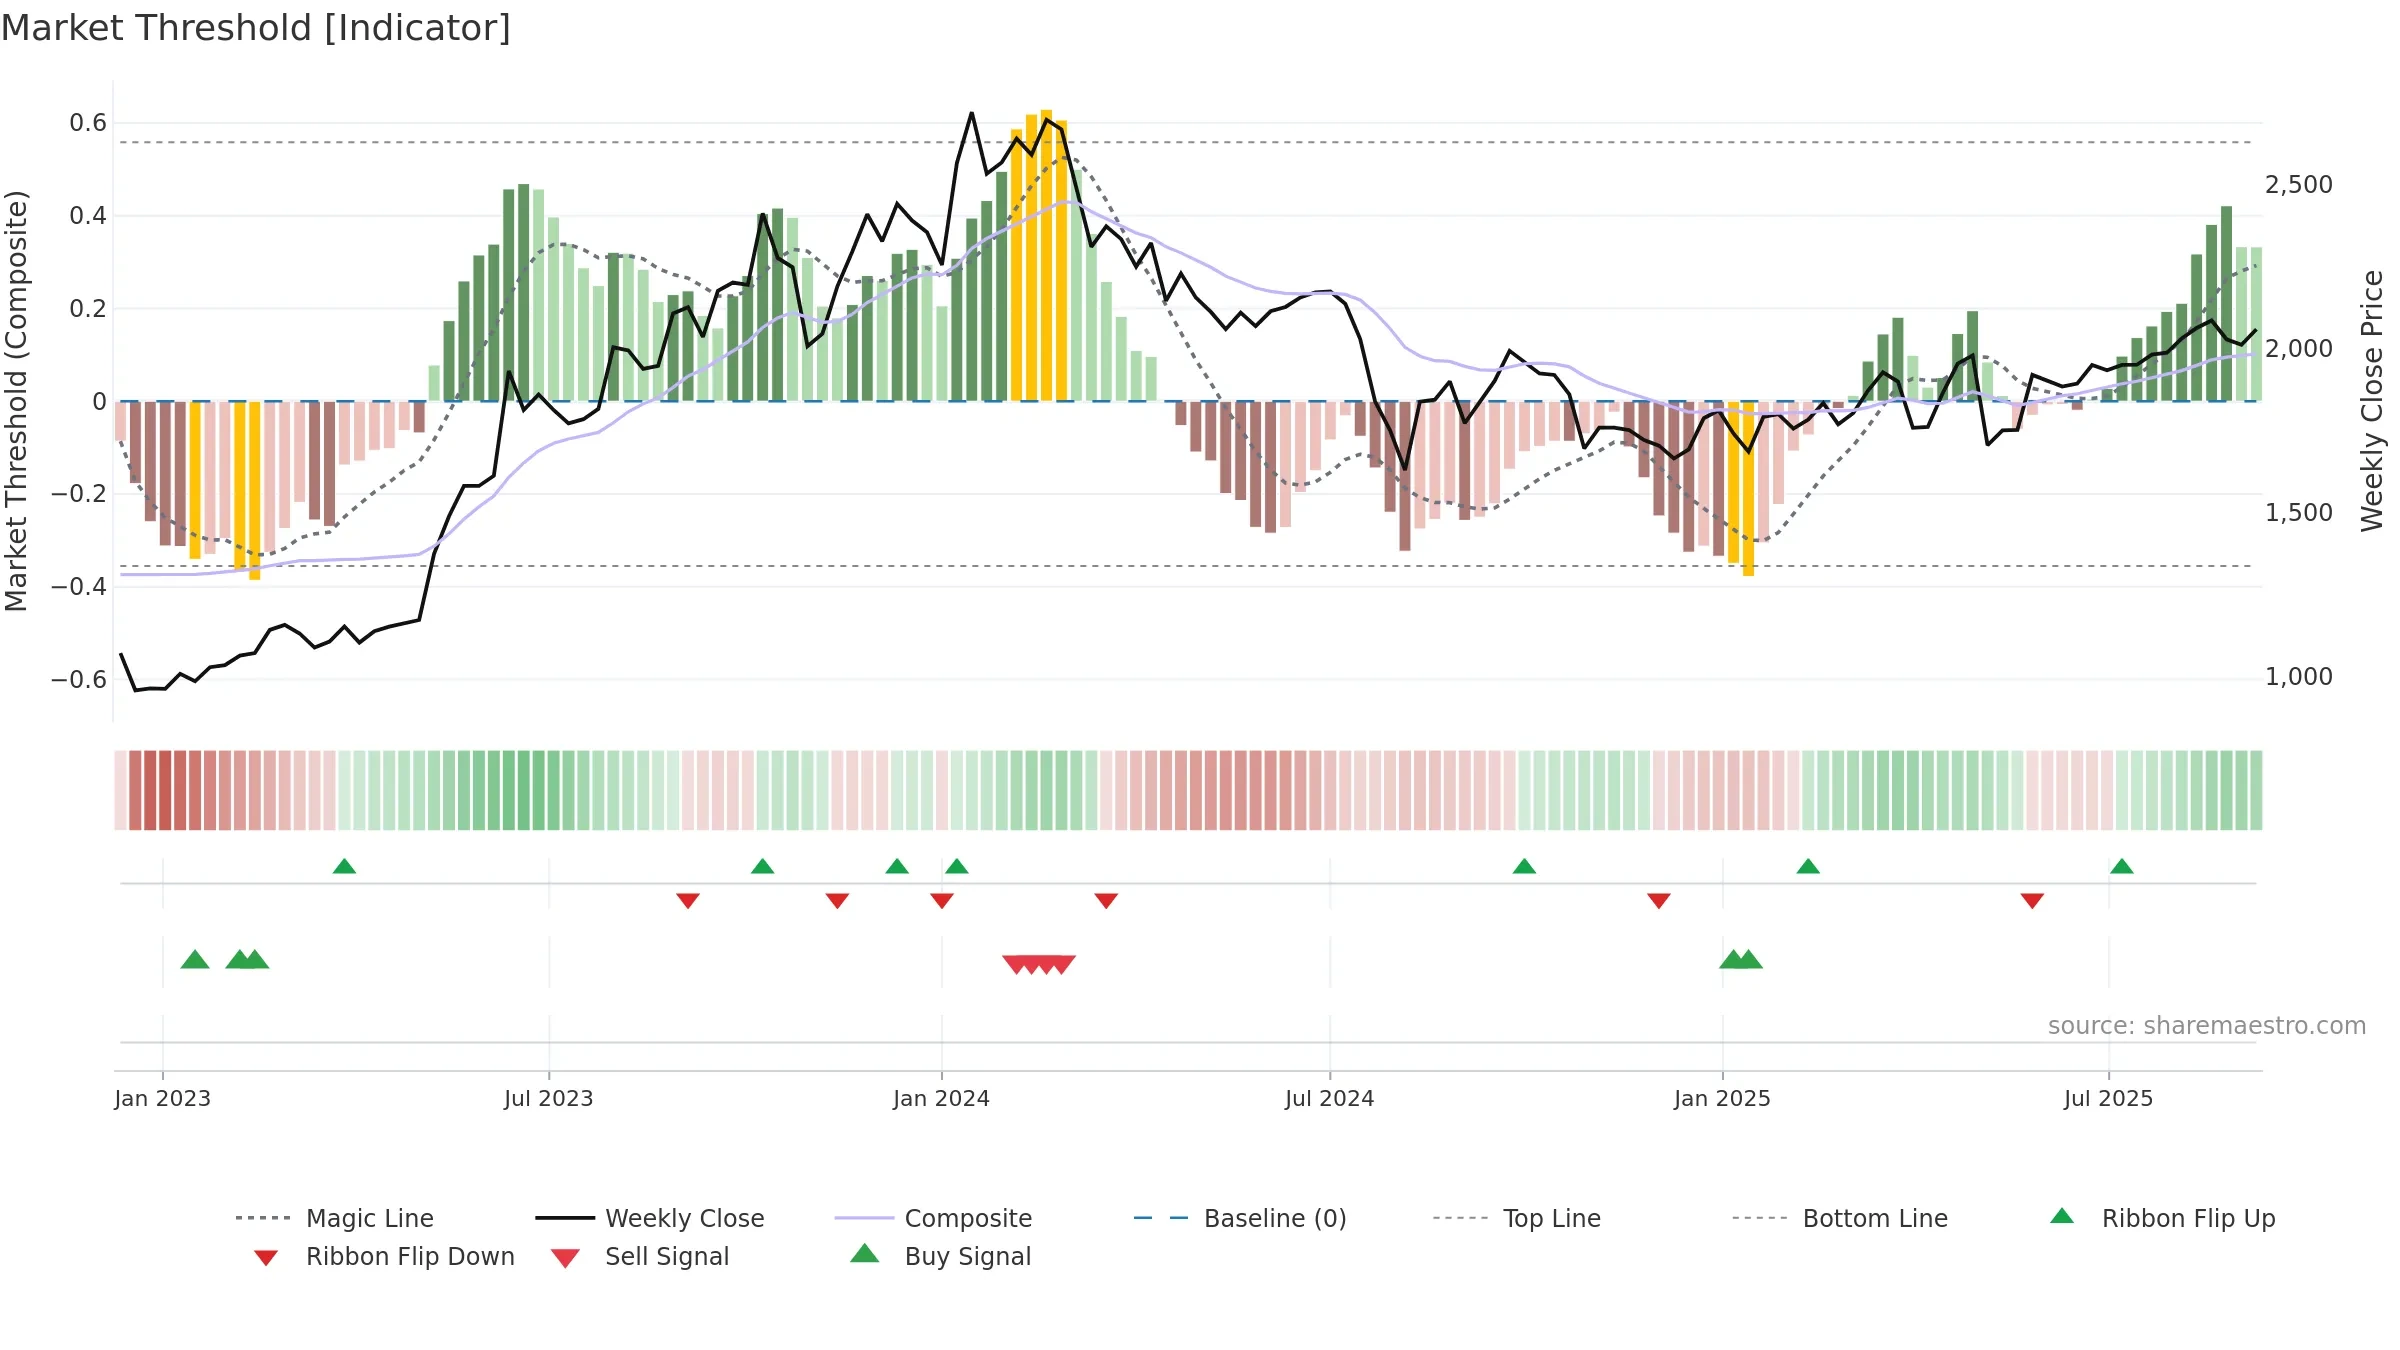Screen dimensions: 2400x1350
Task: Toggle the Magic Line legend entry
Action: (335, 1218)
